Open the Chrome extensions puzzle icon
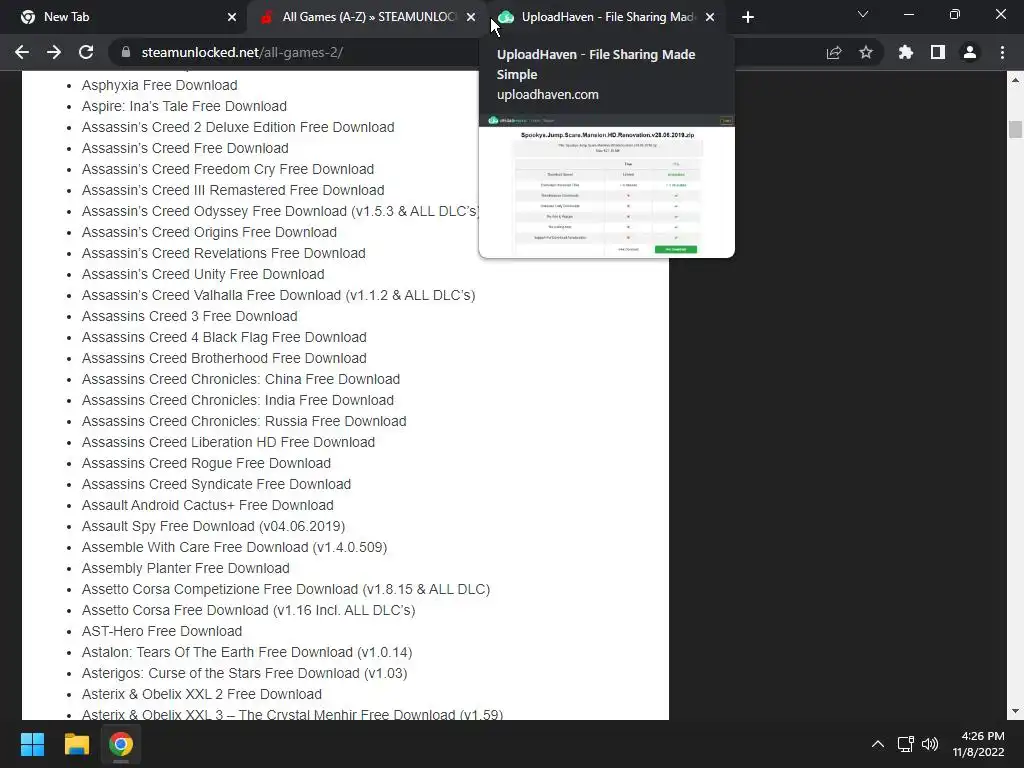 (x=906, y=52)
